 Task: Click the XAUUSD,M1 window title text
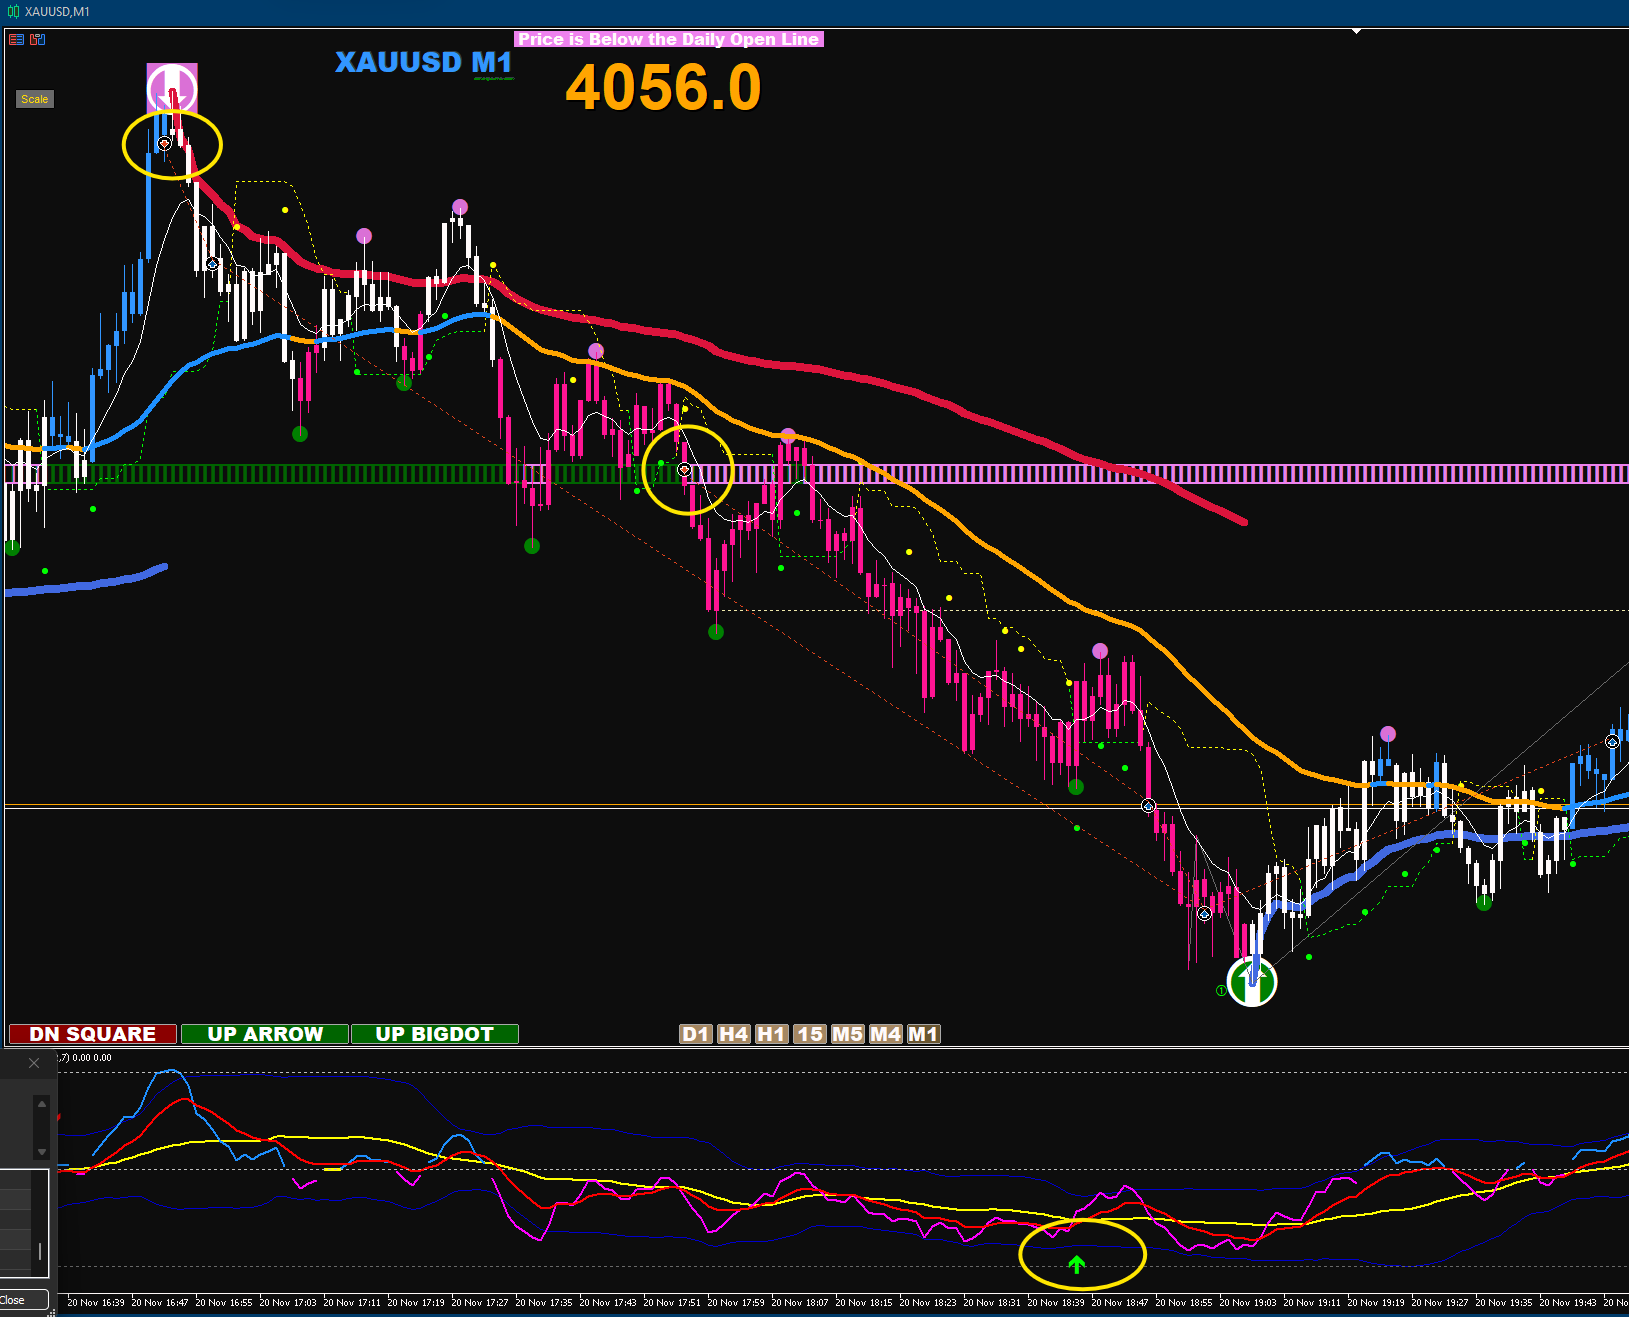(57, 11)
